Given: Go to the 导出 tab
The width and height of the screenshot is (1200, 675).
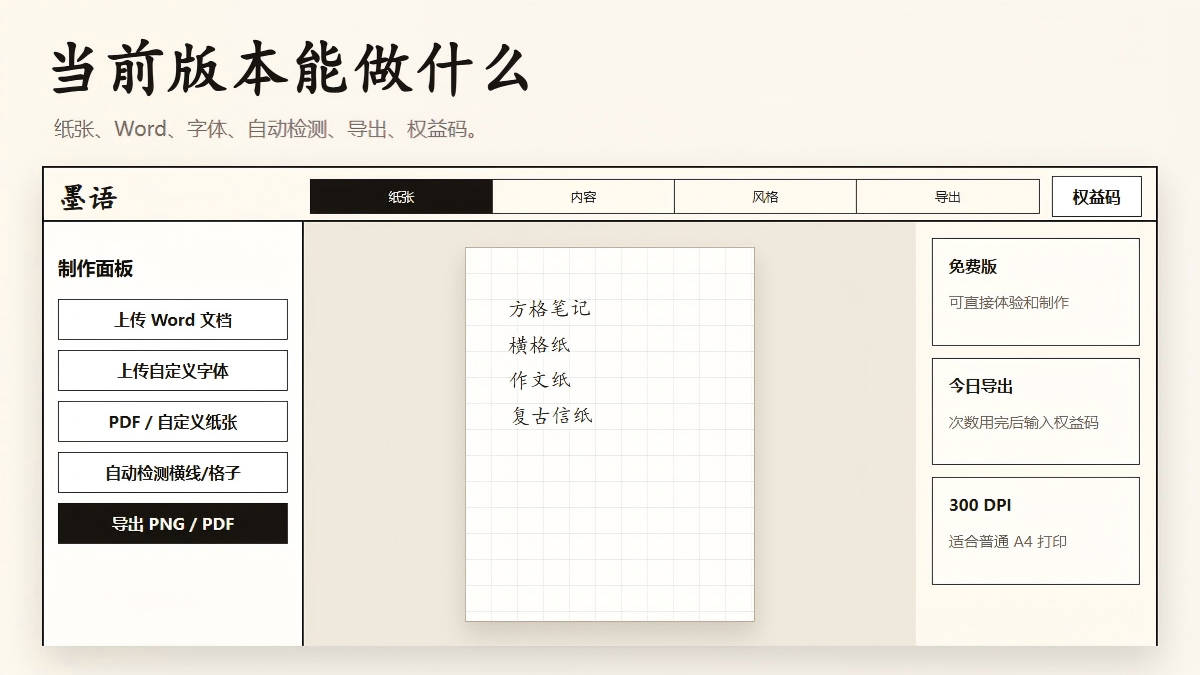Looking at the screenshot, I should click(x=948, y=197).
